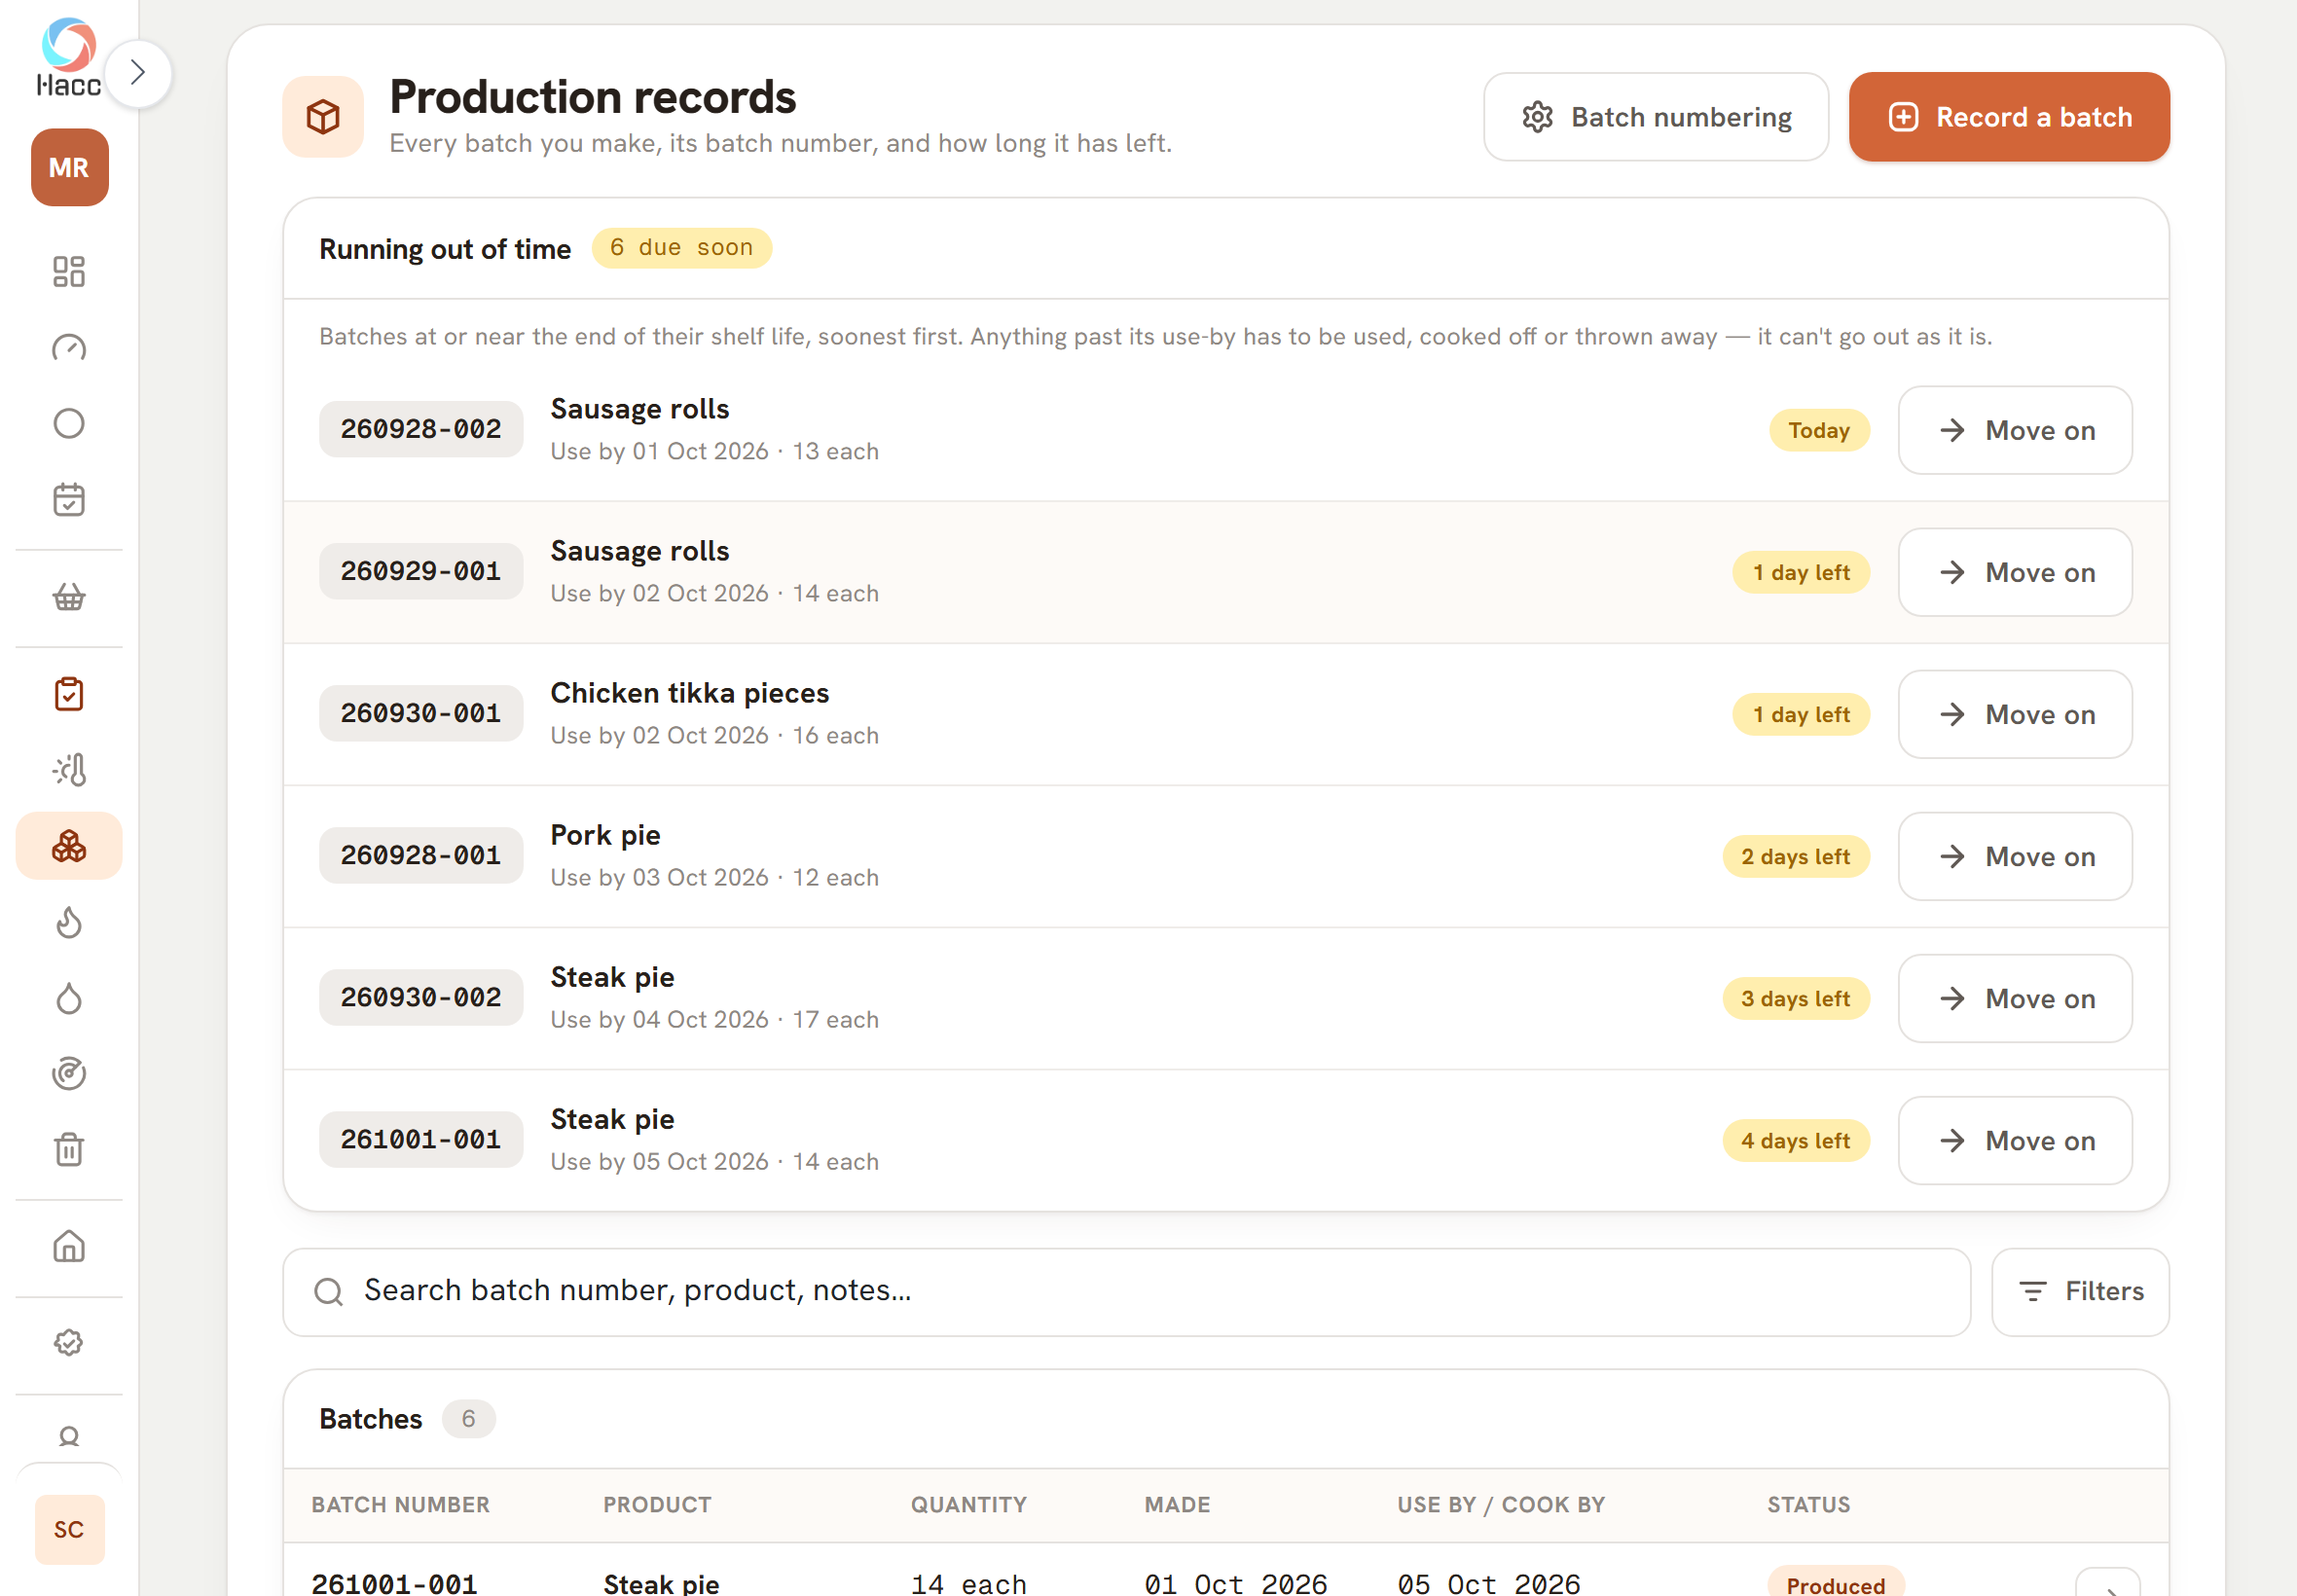
Task: Move on Sausage rolls batch 260929-001
Action: point(2015,572)
